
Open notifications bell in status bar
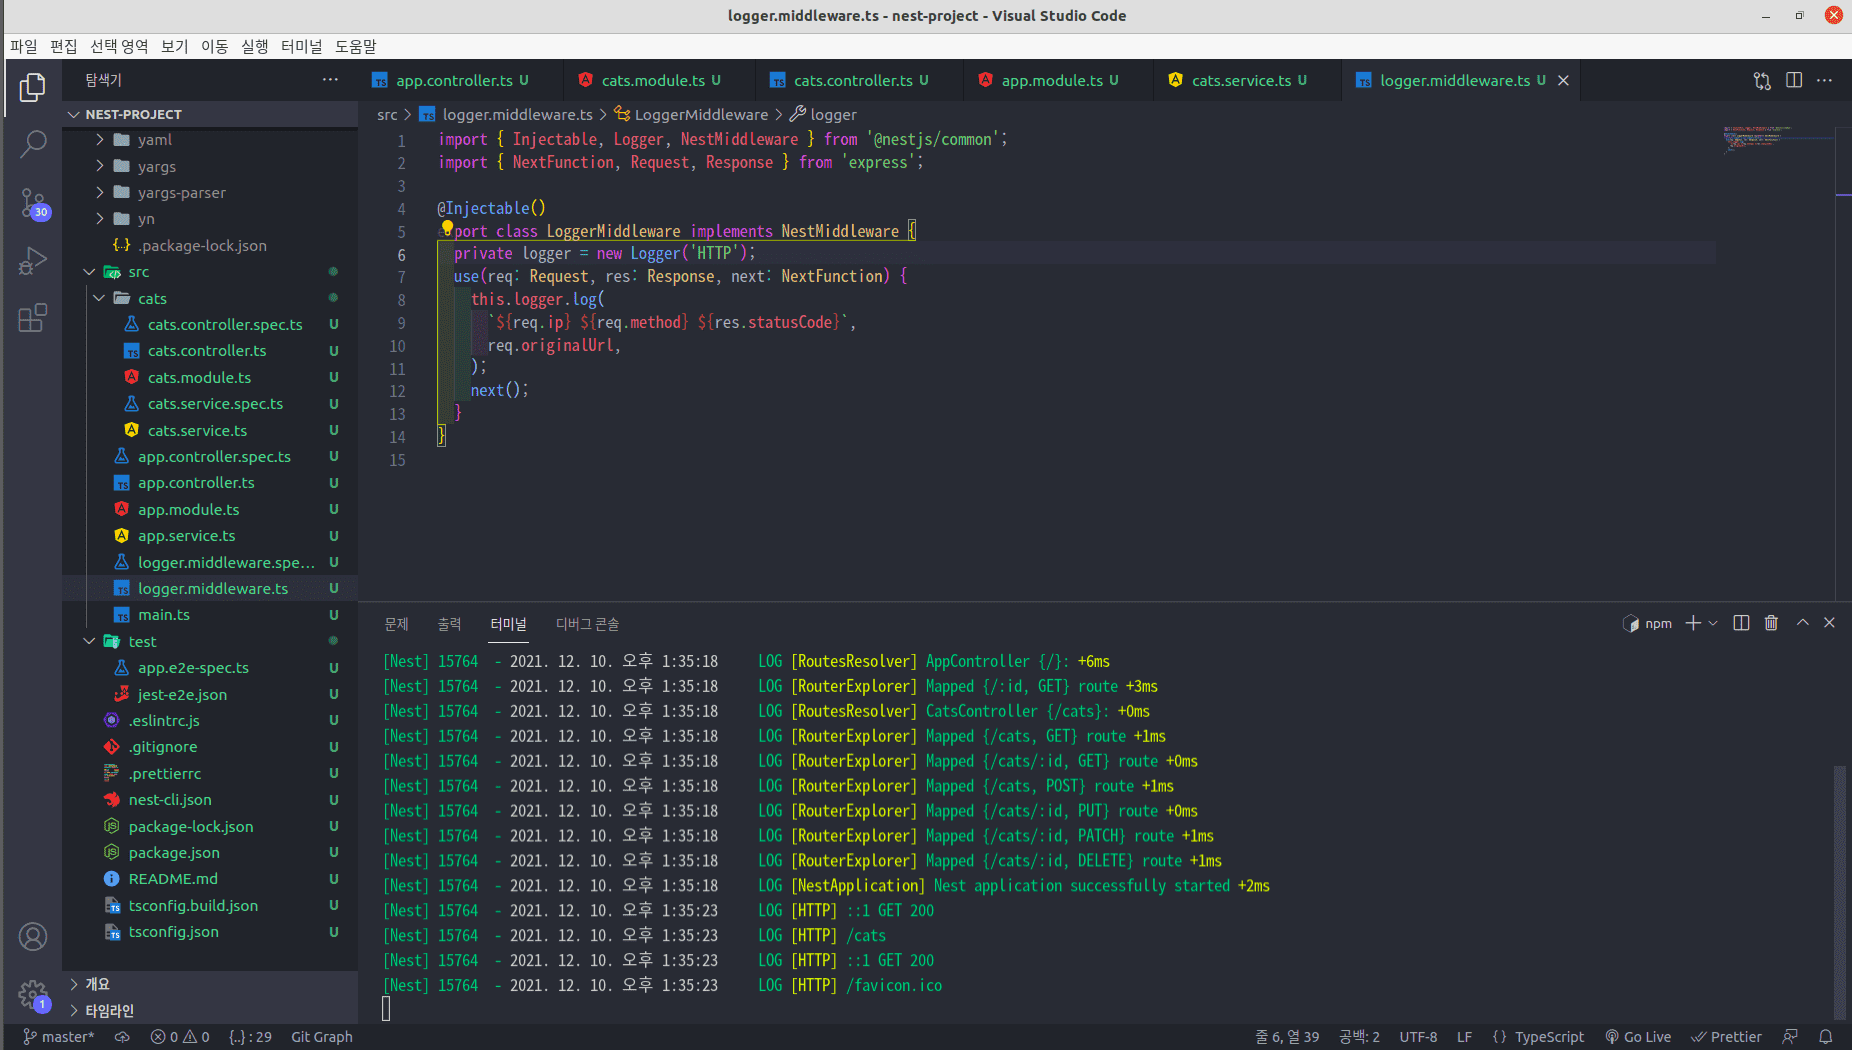(1825, 1037)
